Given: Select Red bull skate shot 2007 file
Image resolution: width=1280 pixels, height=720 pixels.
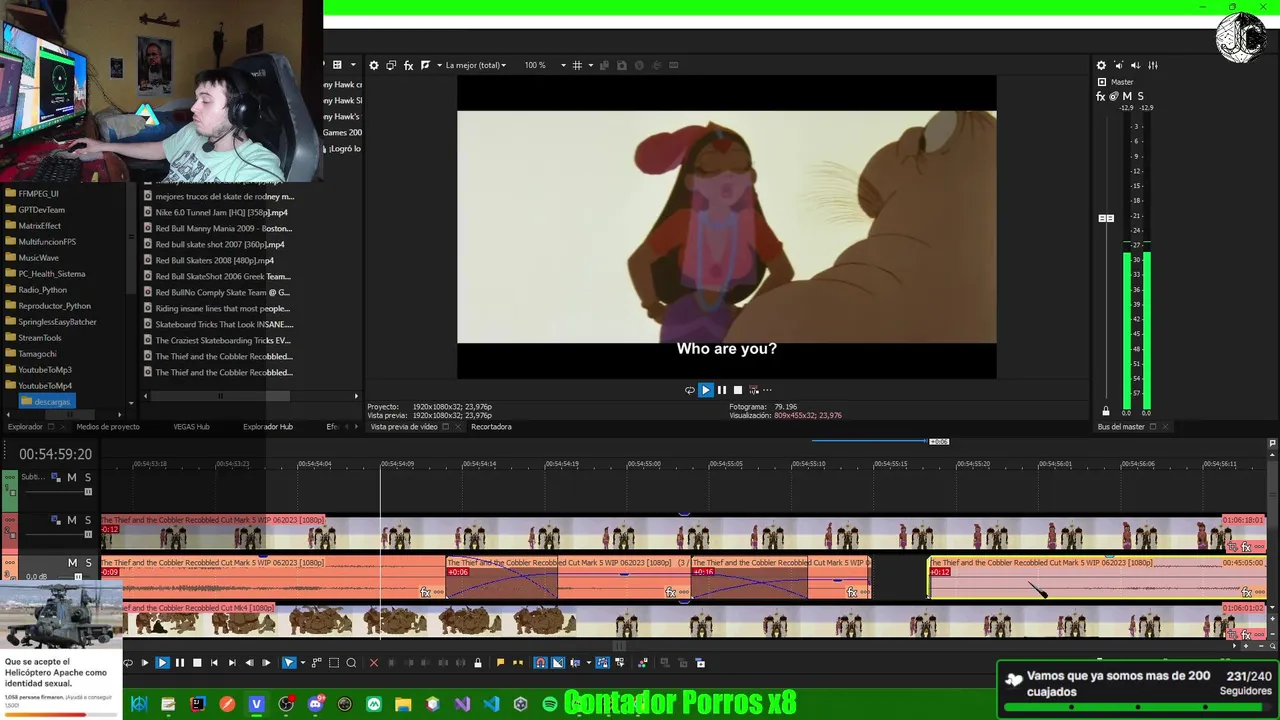Looking at the screenshot, I should click(x=220, y=244).
